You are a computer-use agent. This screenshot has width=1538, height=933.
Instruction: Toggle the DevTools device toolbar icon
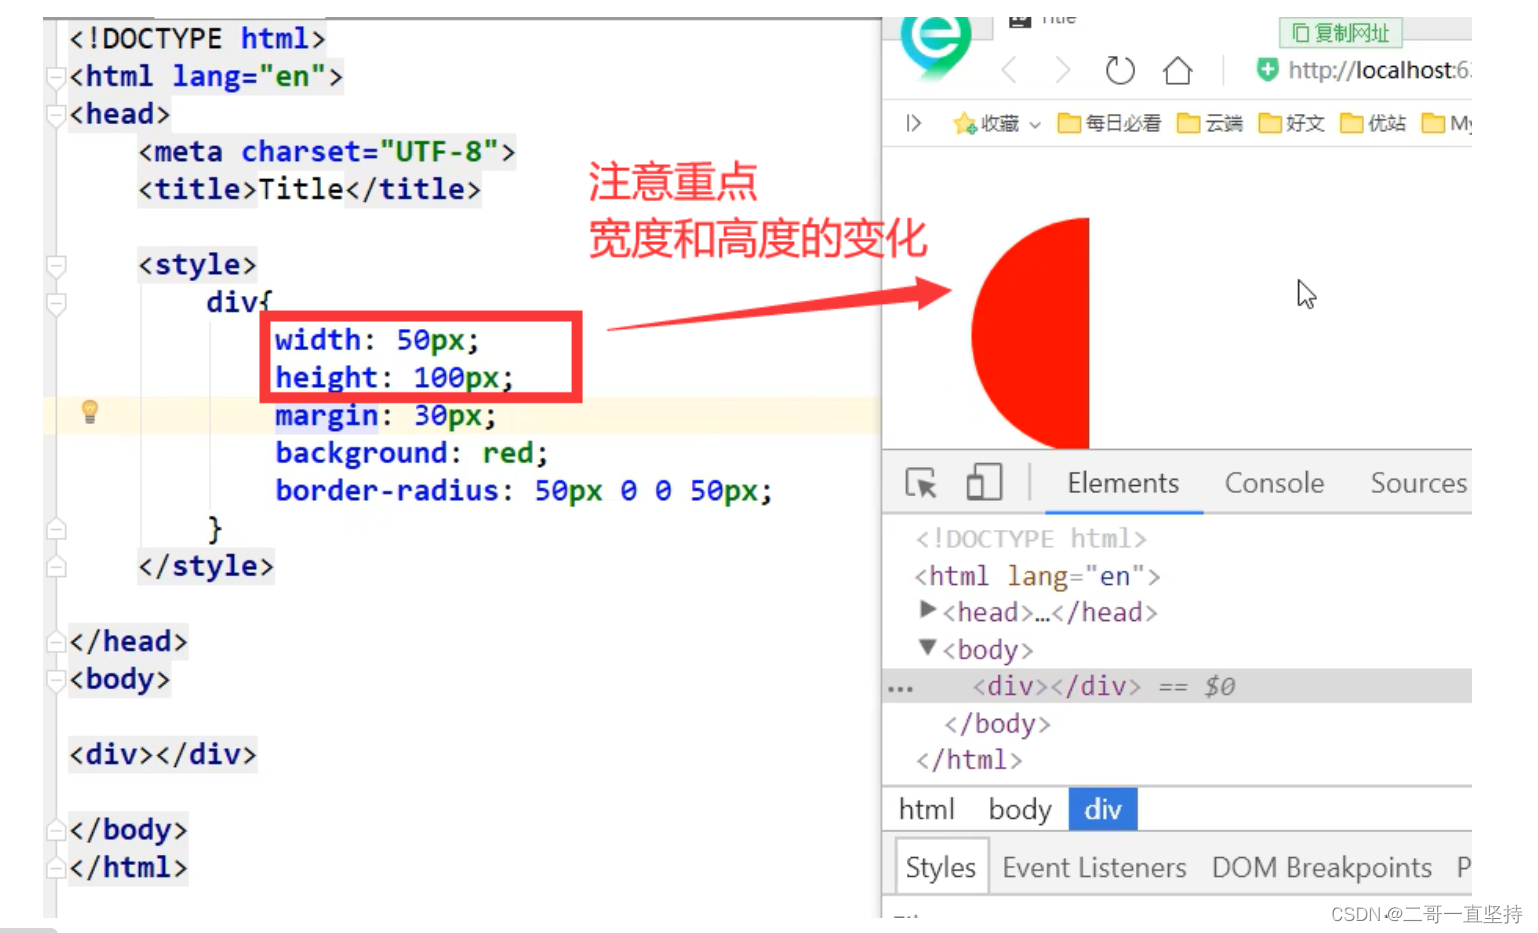(x=984, y=482)
